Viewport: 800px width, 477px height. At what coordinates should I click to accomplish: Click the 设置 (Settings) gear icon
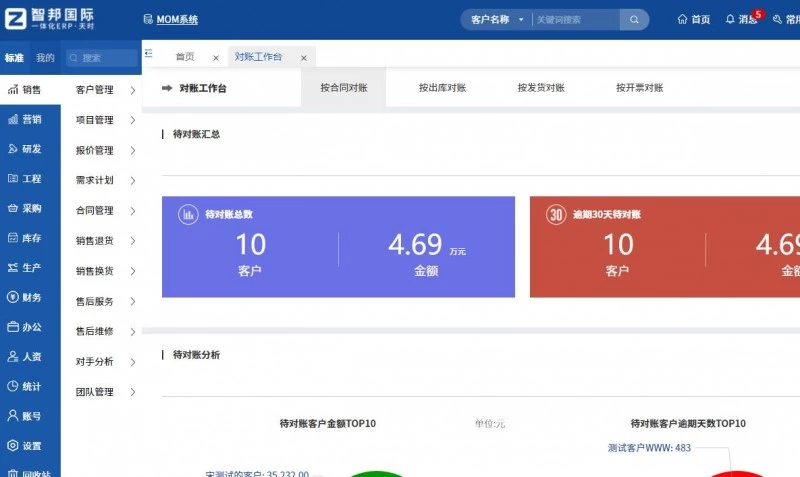(x=12, y=446)
